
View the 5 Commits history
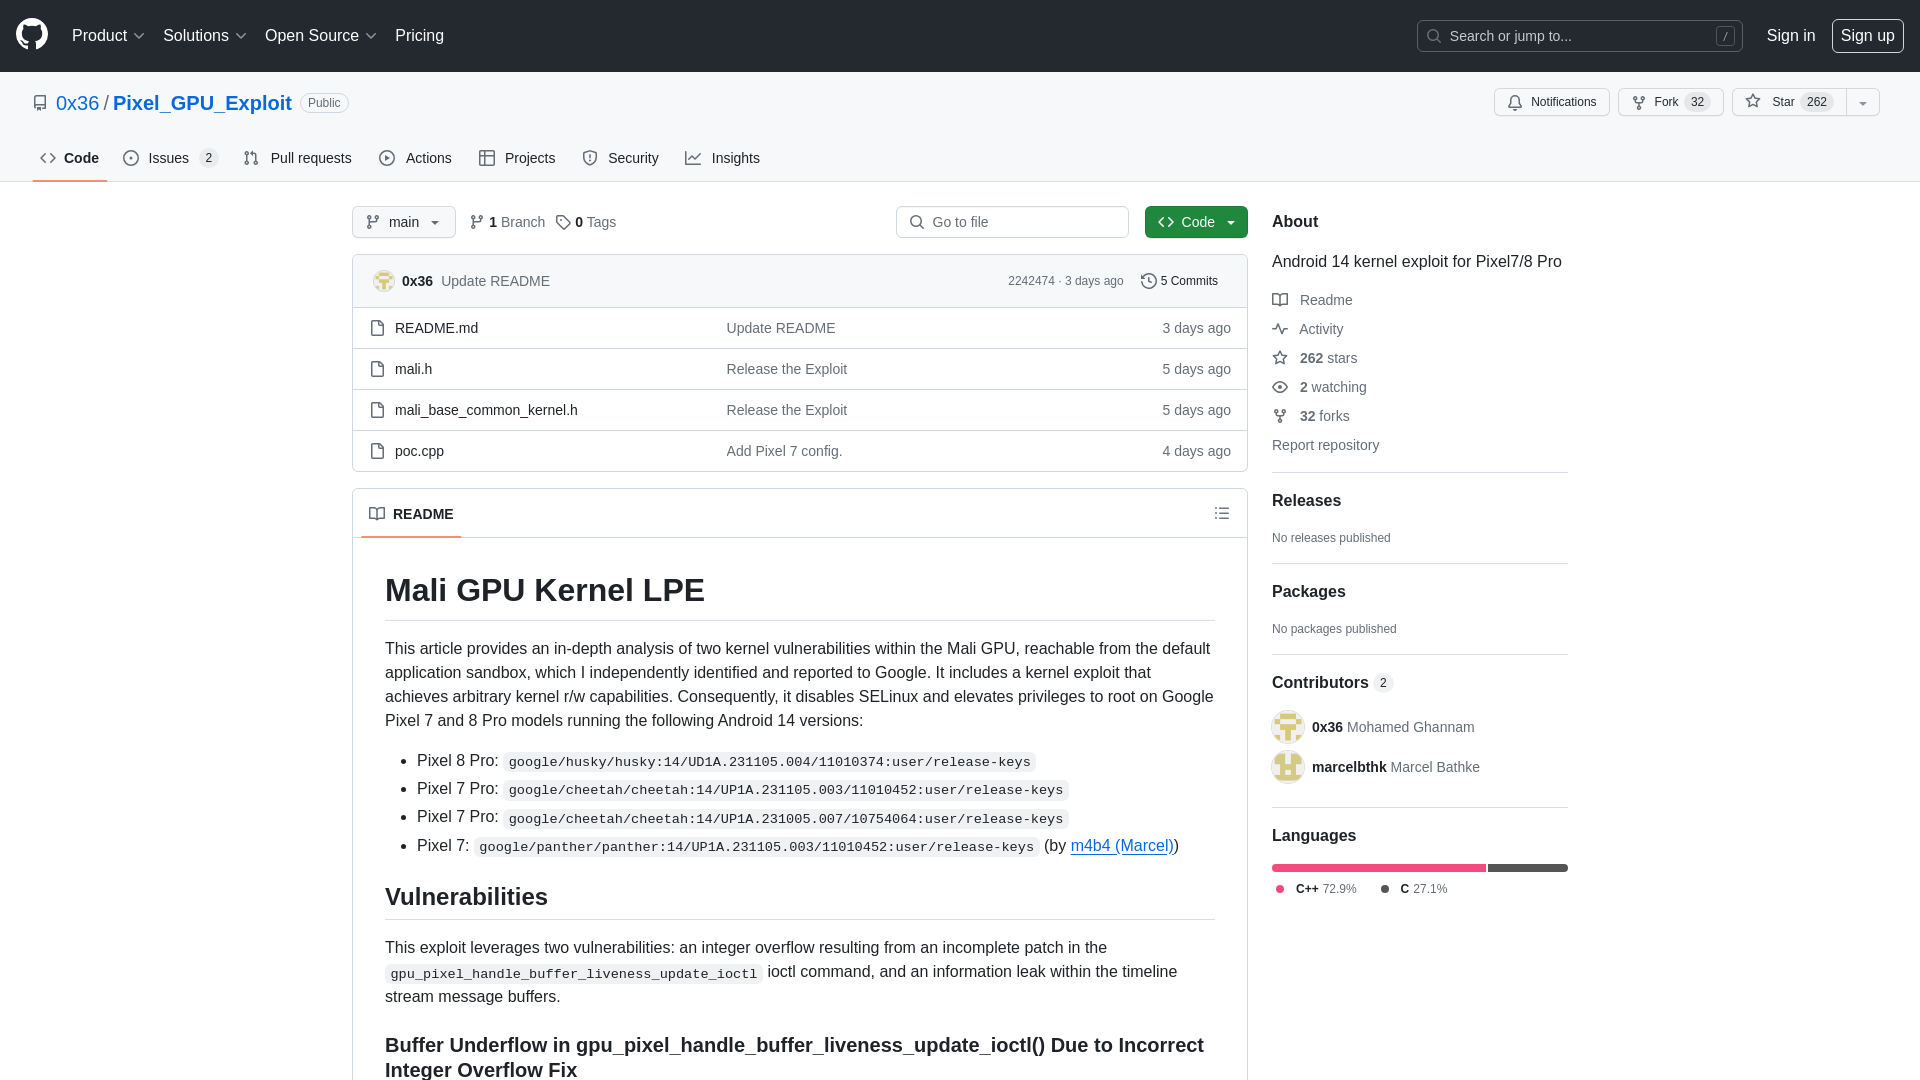[x=1180, y=281]
